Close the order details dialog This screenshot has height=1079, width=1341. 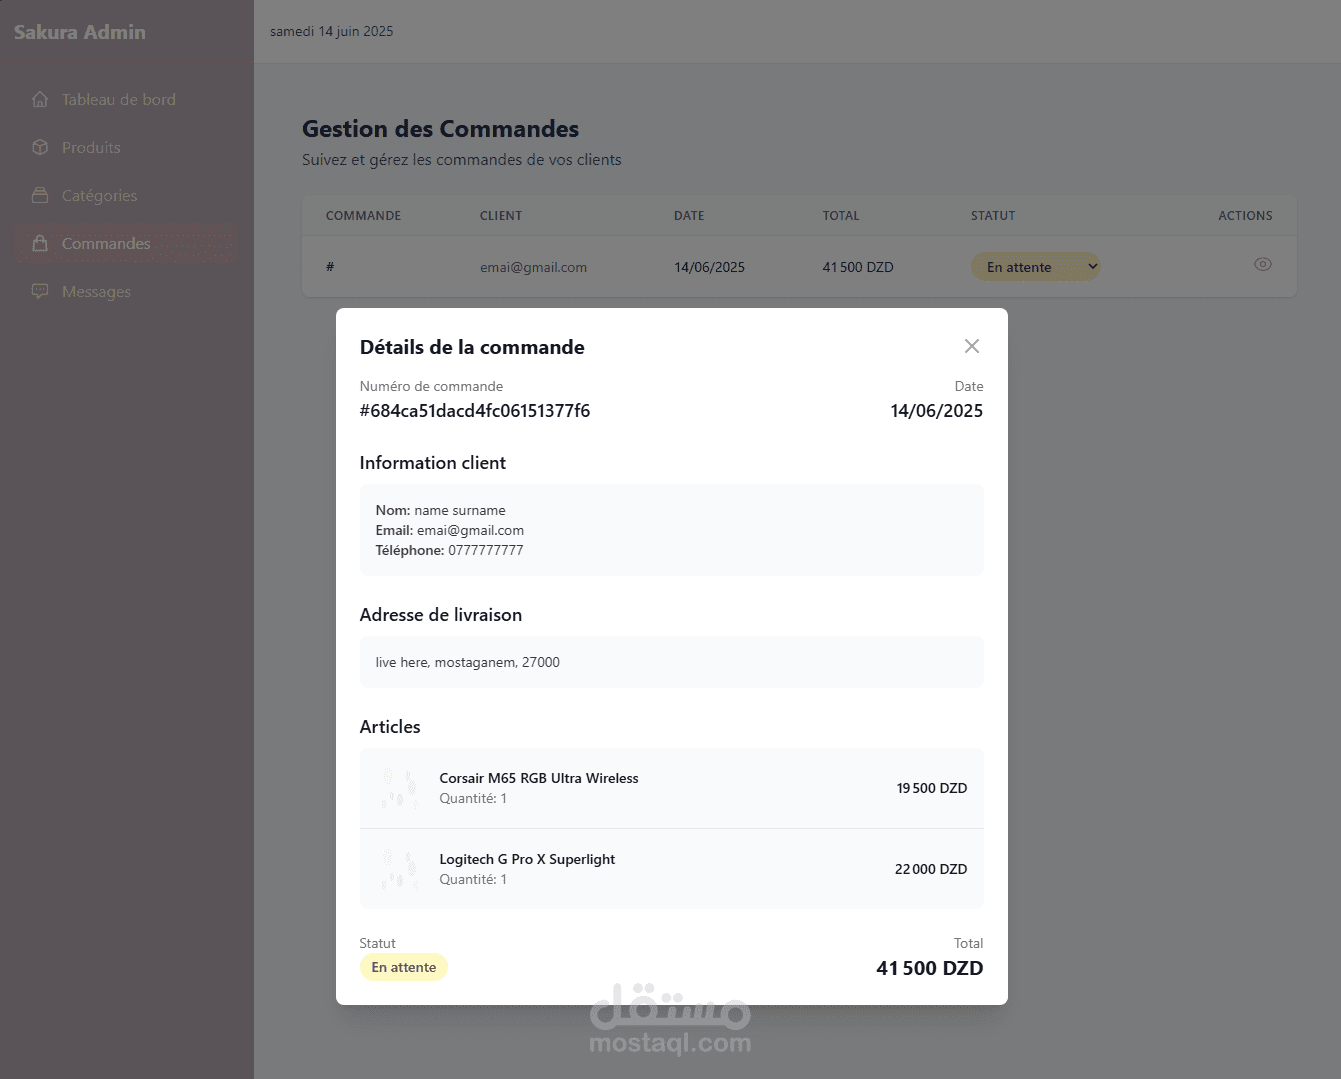[x=971, y=346]
